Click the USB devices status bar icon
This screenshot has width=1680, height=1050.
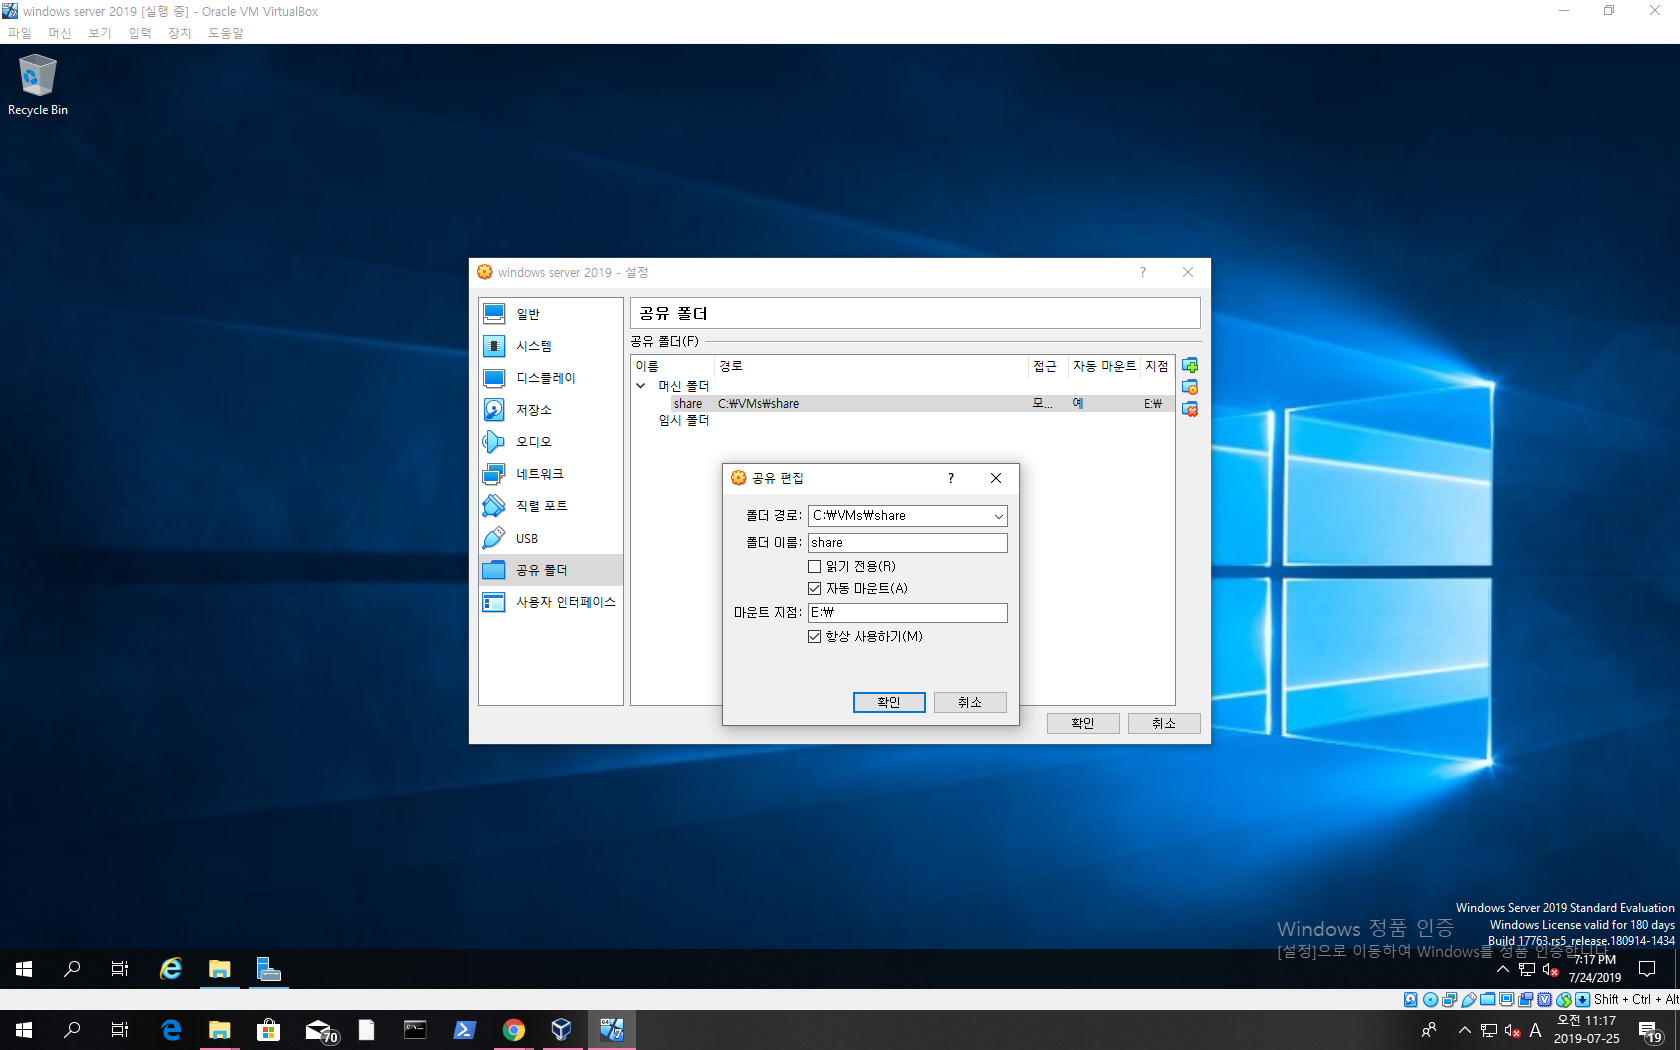tap(1468, 1000)
